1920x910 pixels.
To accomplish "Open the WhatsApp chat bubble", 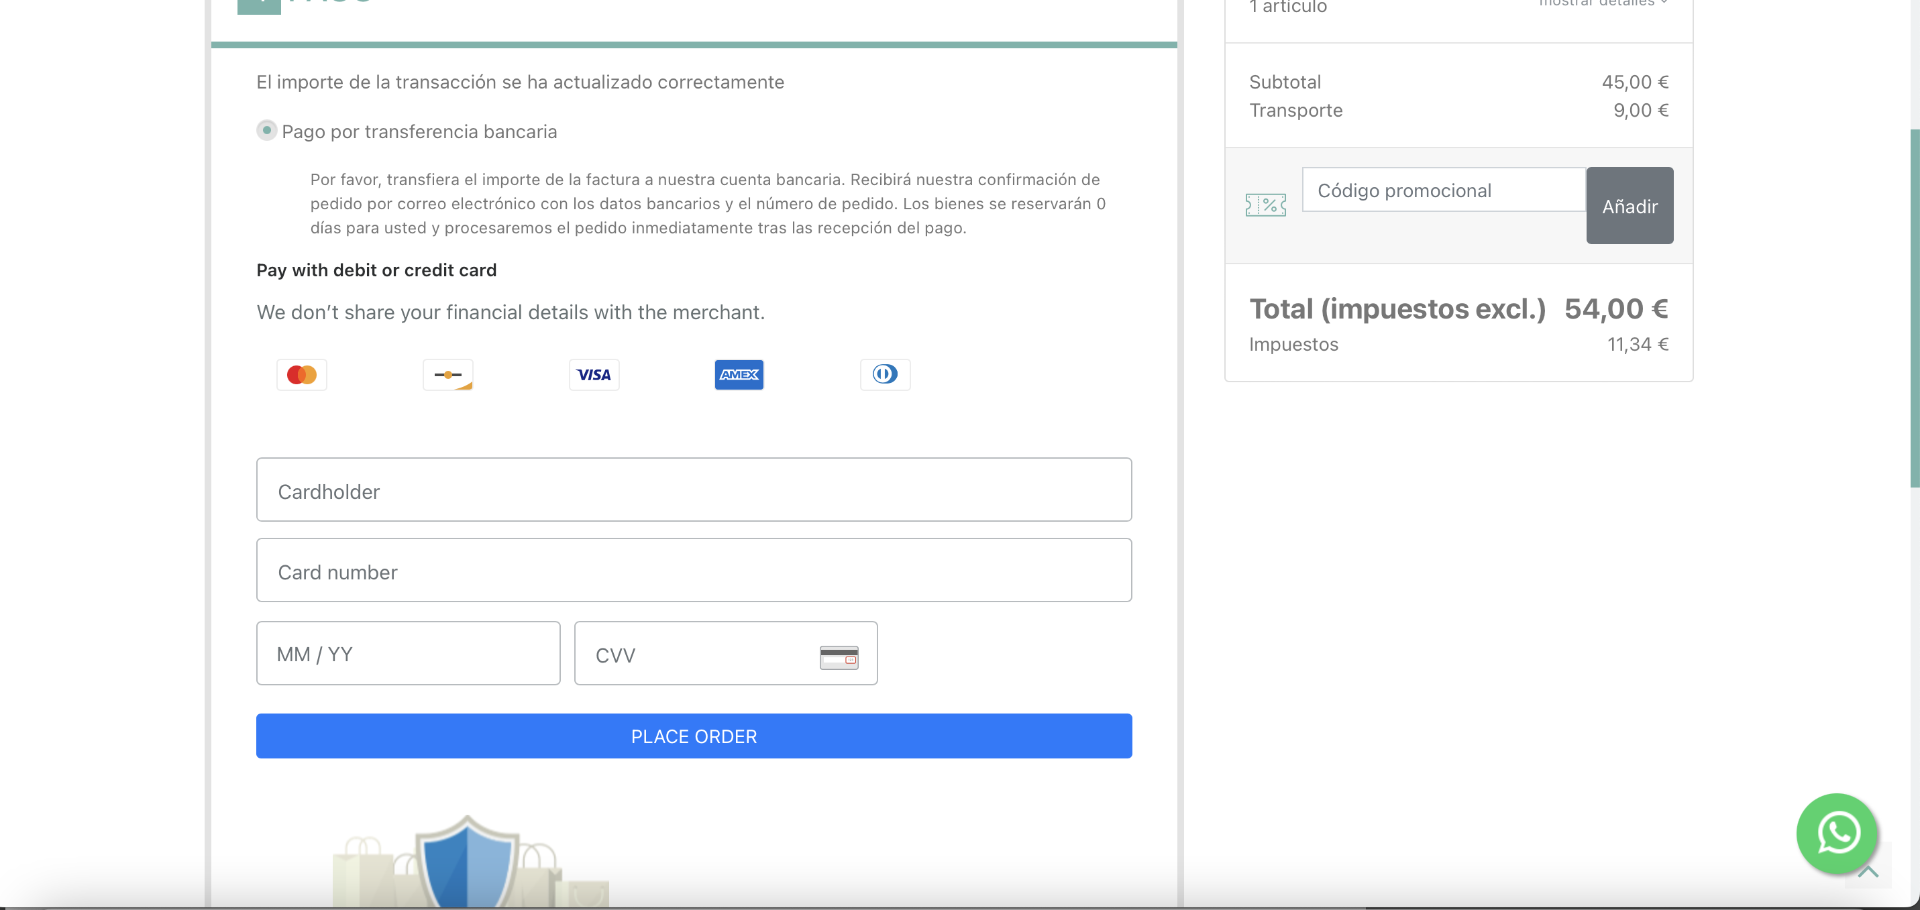I will (1837, 833).
